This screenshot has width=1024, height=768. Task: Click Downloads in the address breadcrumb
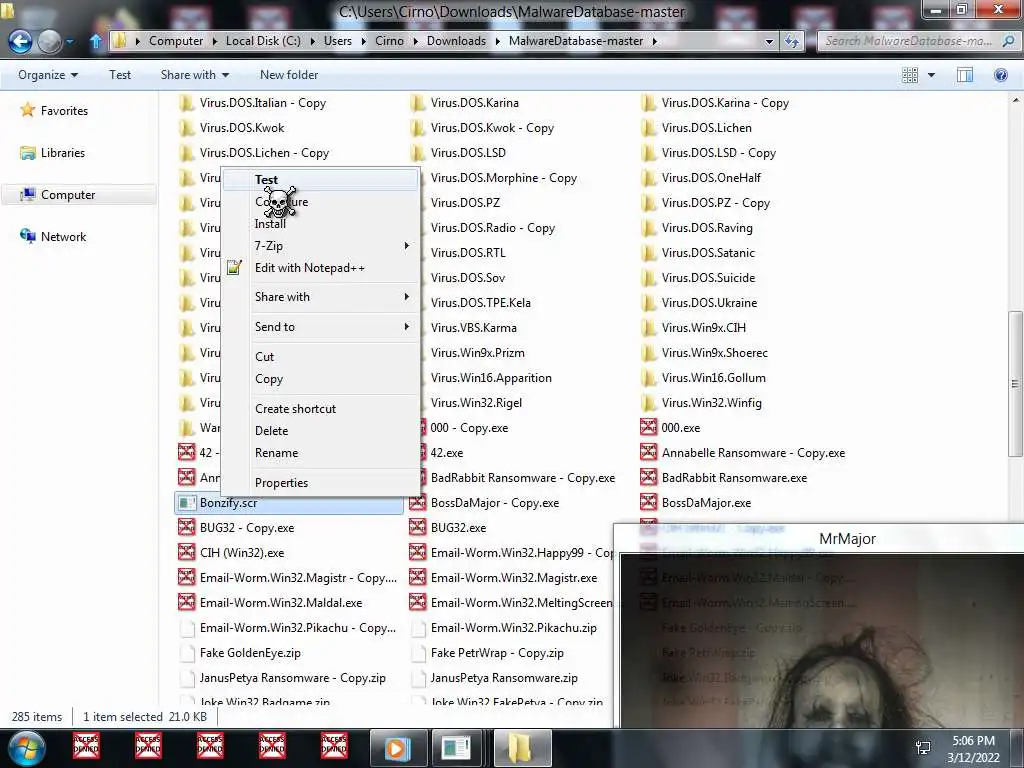point(456,41)
